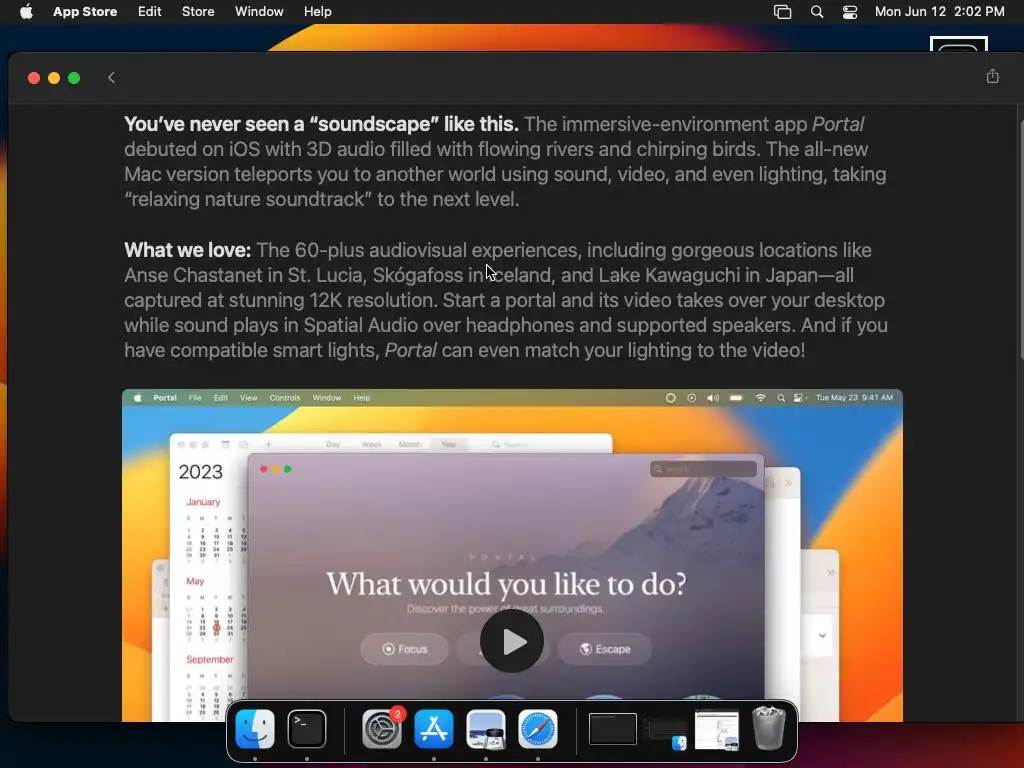Open the share button in window toolbar
Screen dimensions: 1024x768
pyautogui.click(x=992, y=76)
